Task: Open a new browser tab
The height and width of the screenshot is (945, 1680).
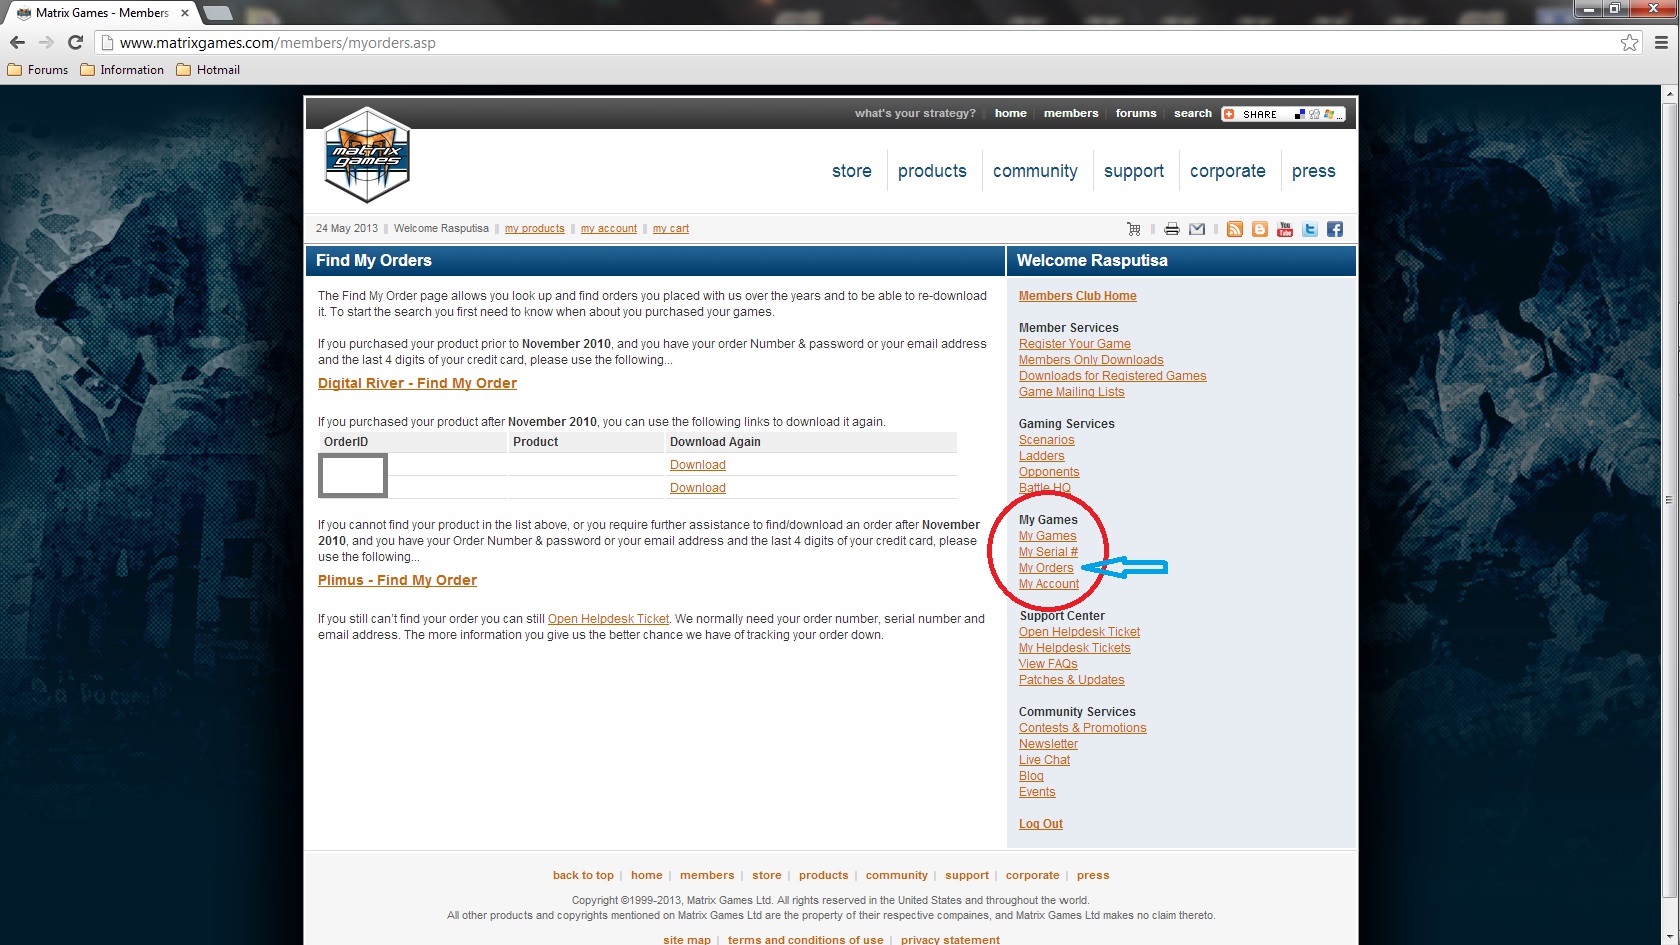Action: (217, 13)
